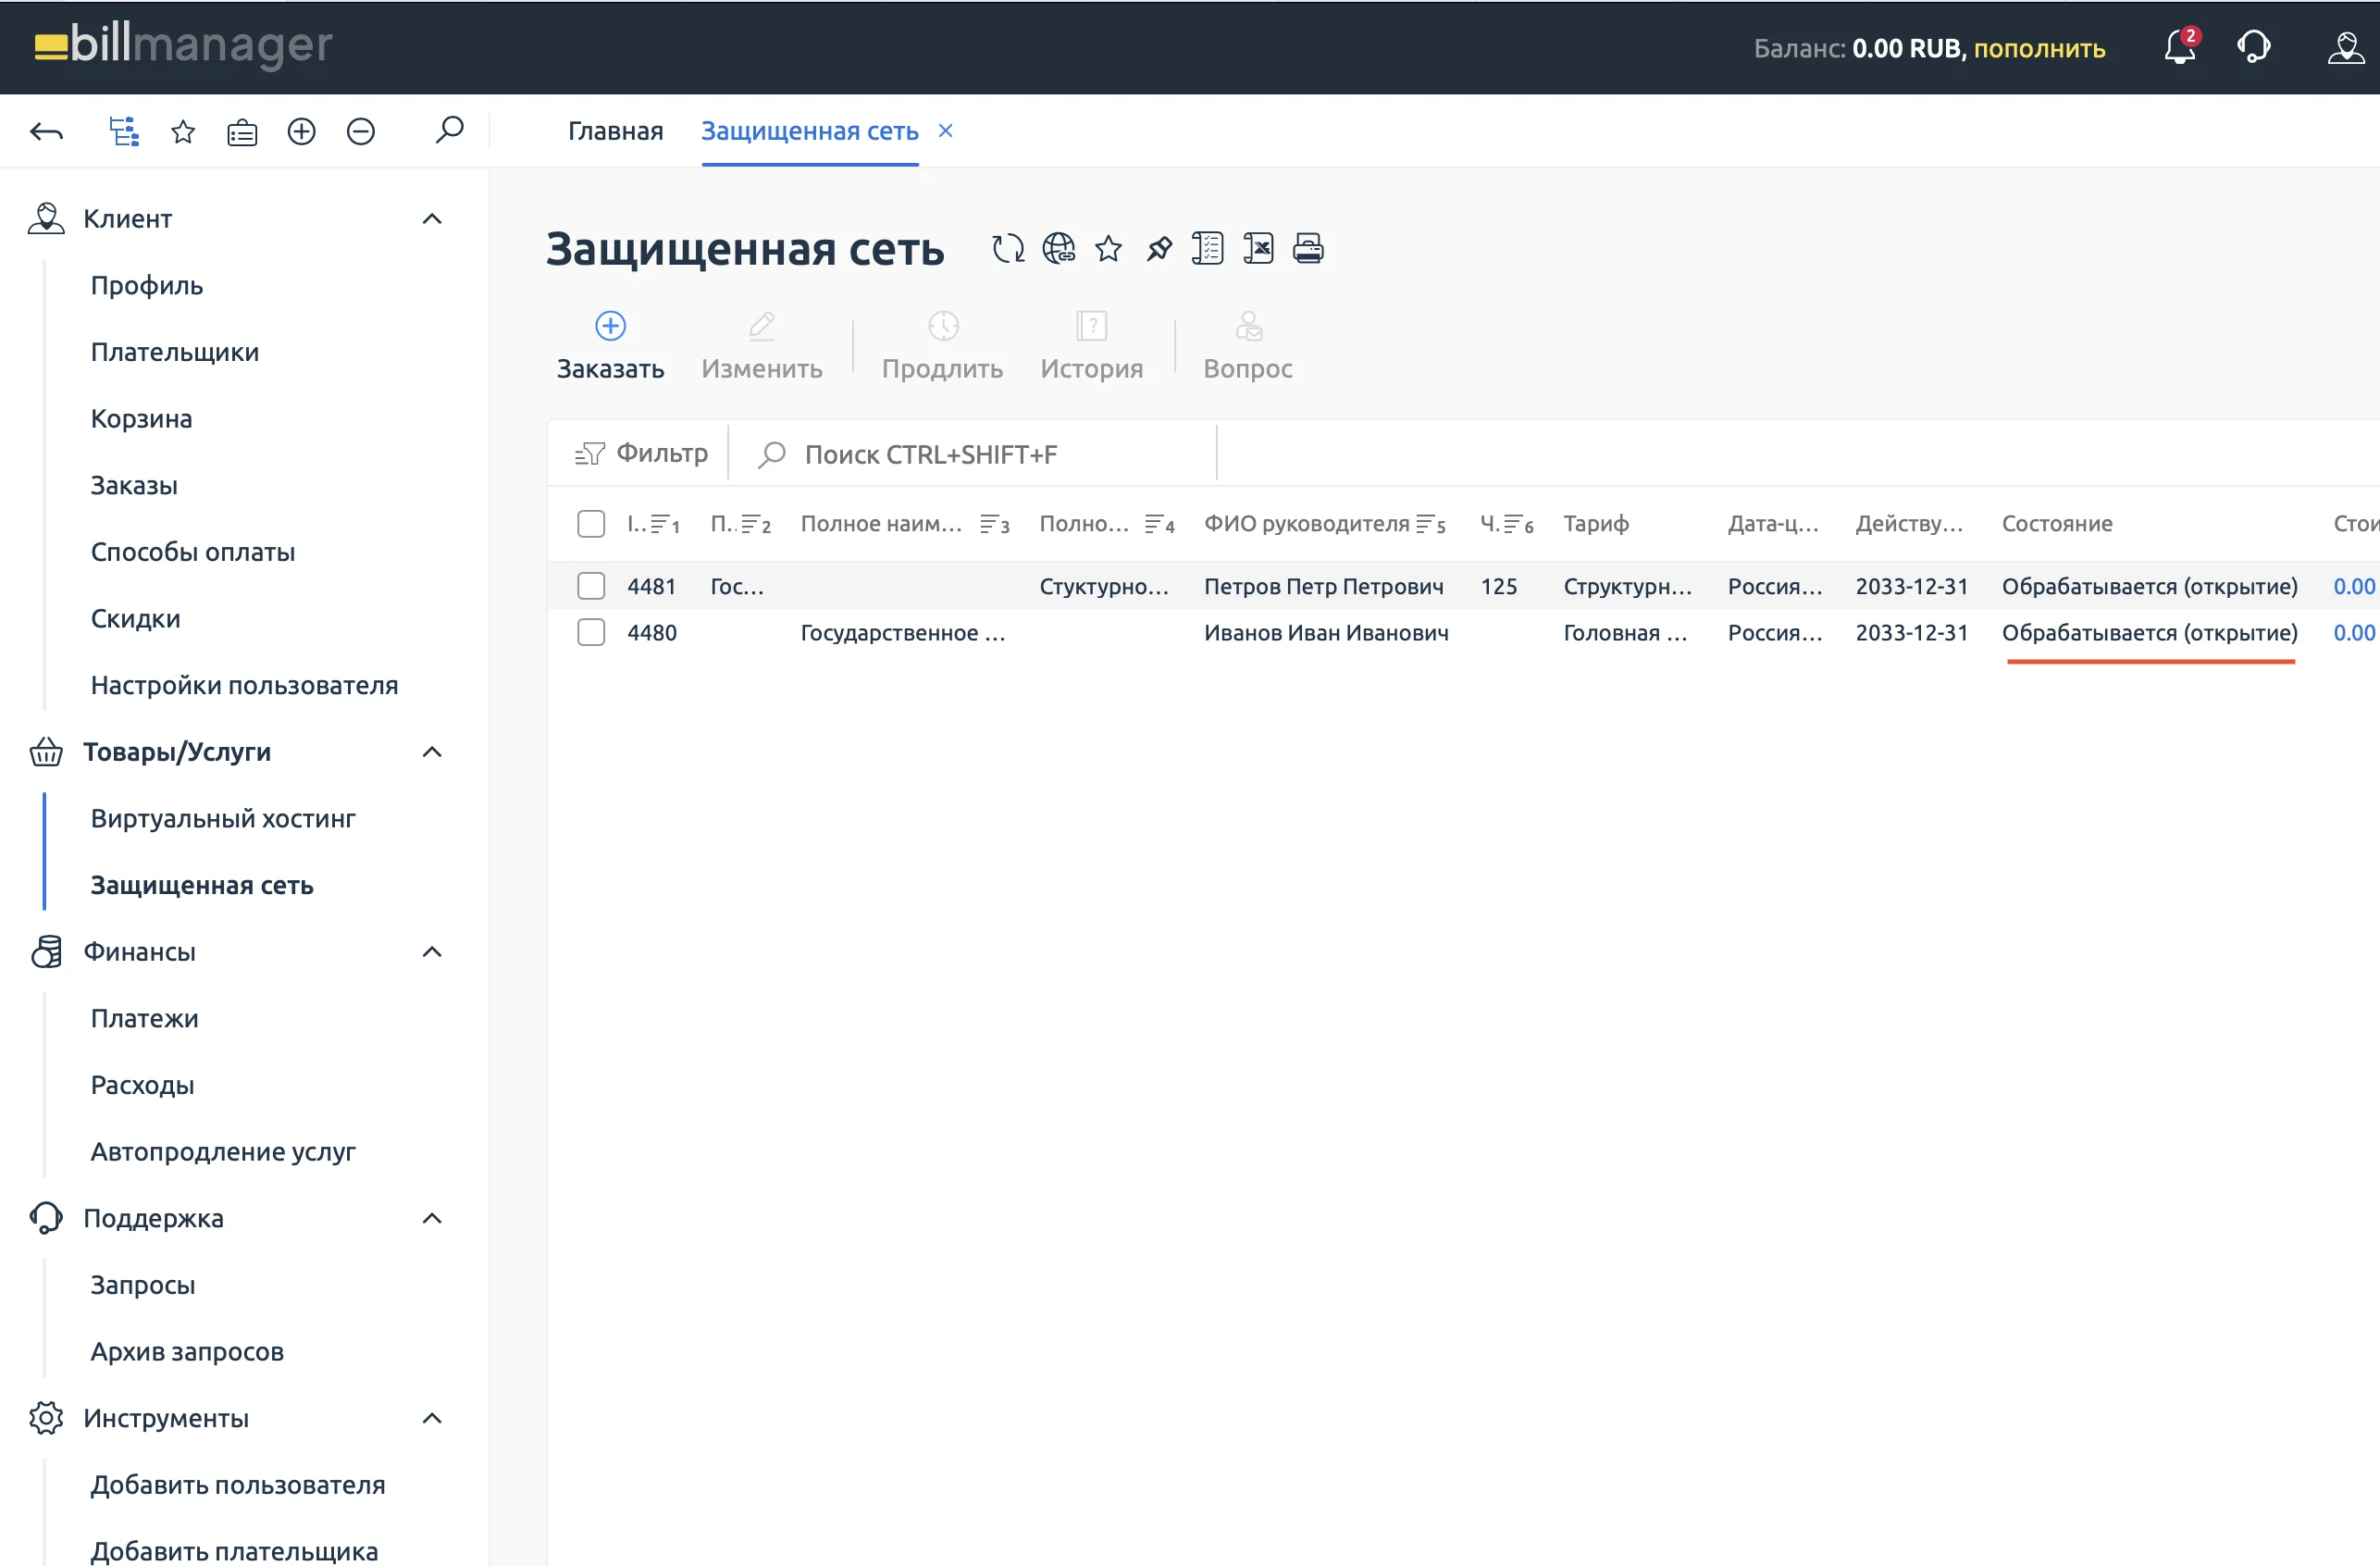Click the Заказать button

point(610,347)
